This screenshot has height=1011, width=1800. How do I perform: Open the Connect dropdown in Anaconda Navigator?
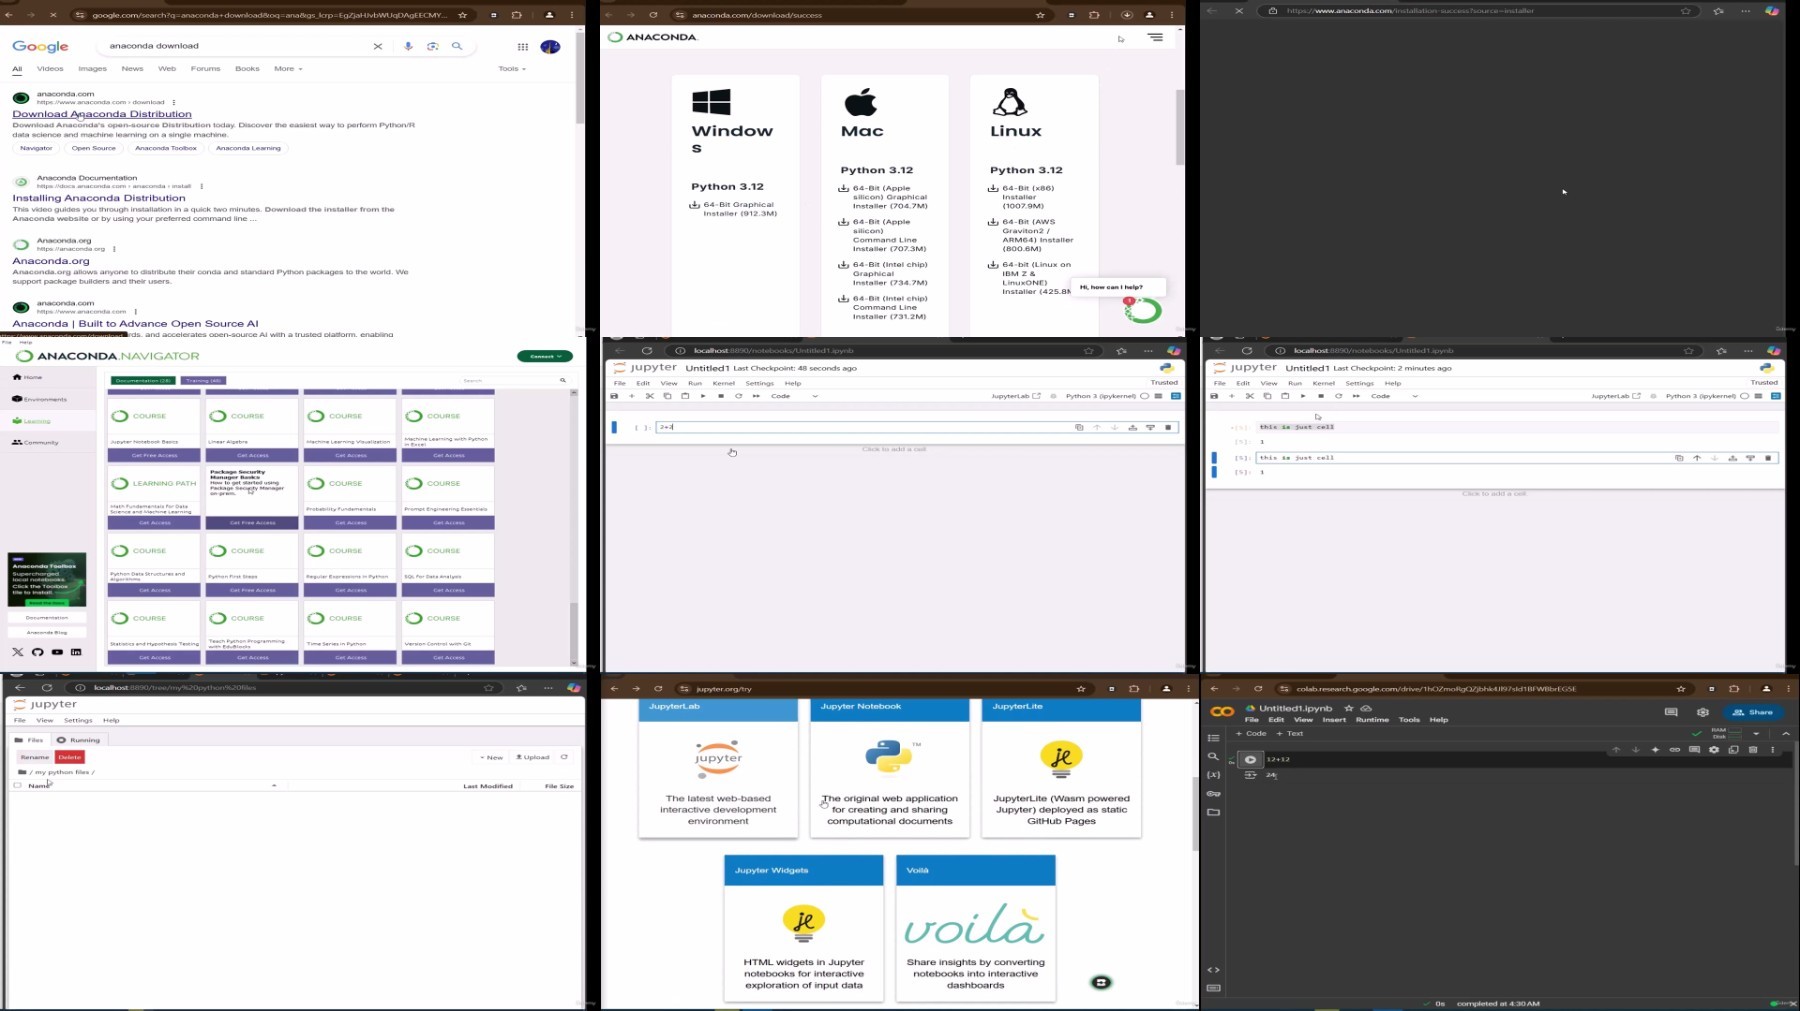click(545, 356)
